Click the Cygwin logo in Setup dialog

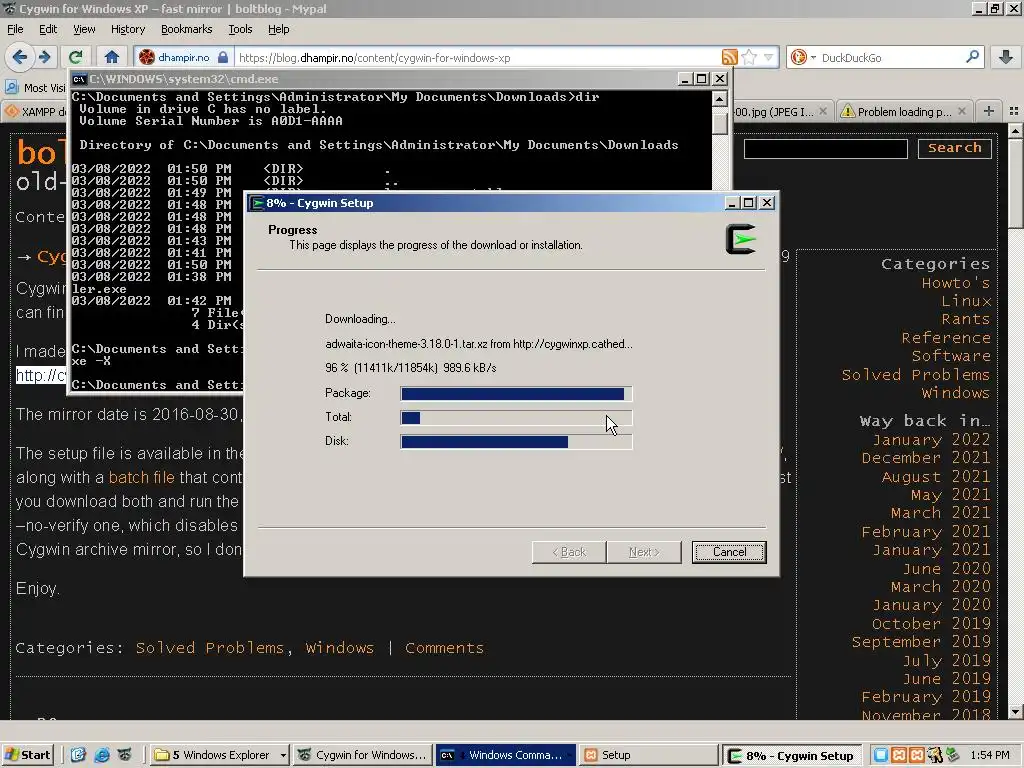(741, 239)
